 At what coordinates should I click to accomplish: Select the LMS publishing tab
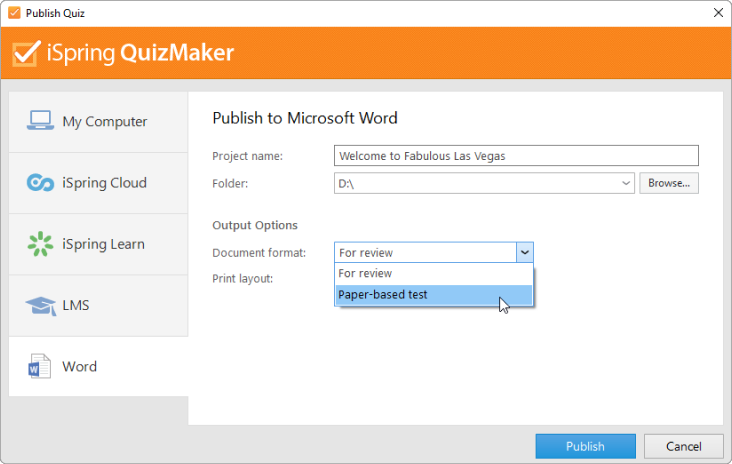(x=99, y=305)
